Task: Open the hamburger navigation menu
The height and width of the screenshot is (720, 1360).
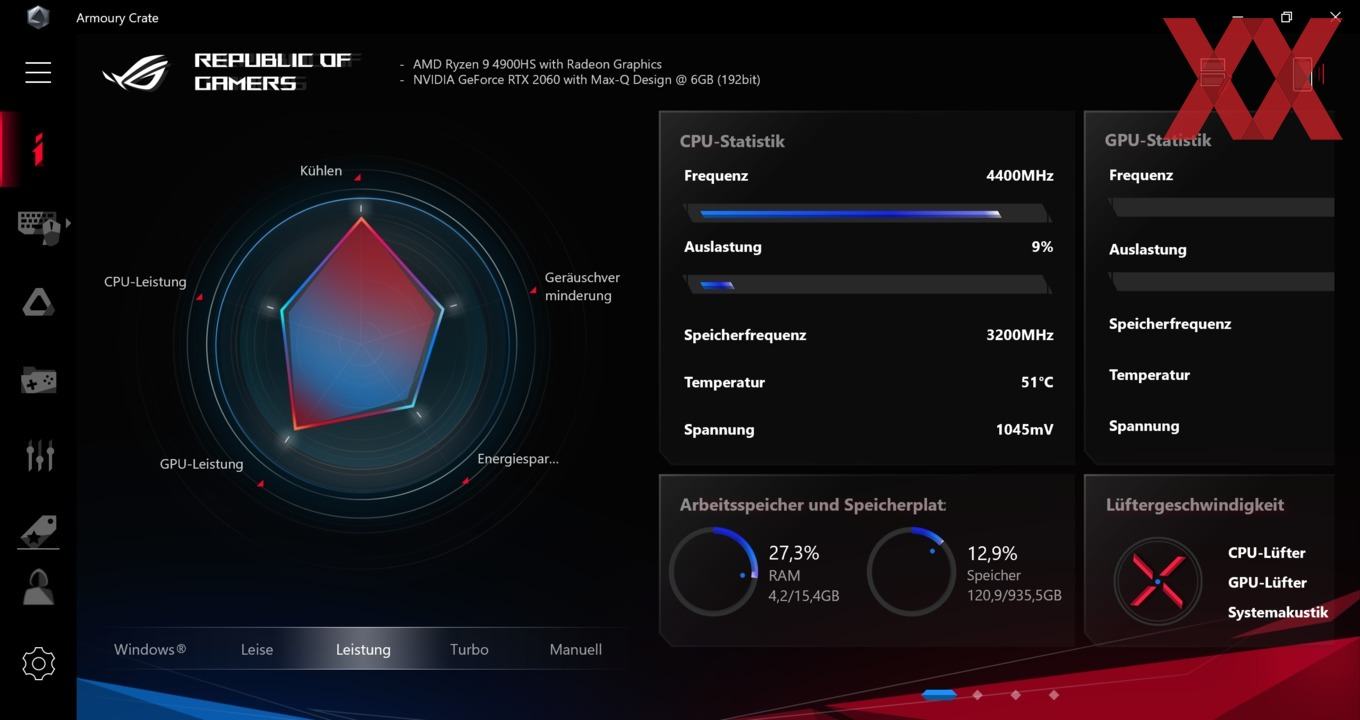Action: [x=38, y=72]
